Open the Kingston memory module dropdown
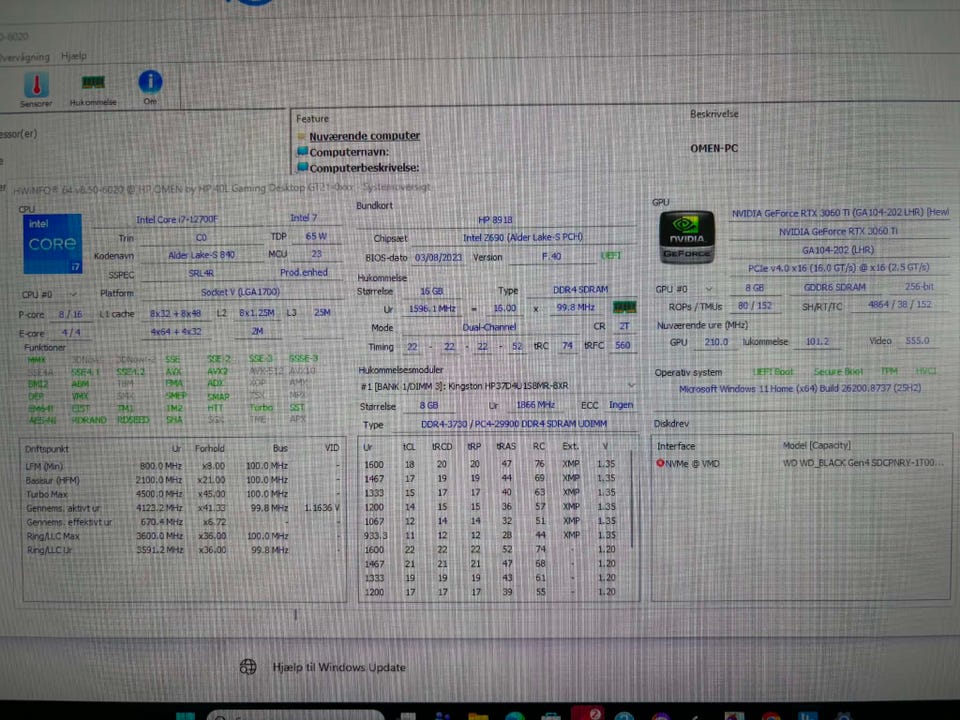 pos(631,386)
